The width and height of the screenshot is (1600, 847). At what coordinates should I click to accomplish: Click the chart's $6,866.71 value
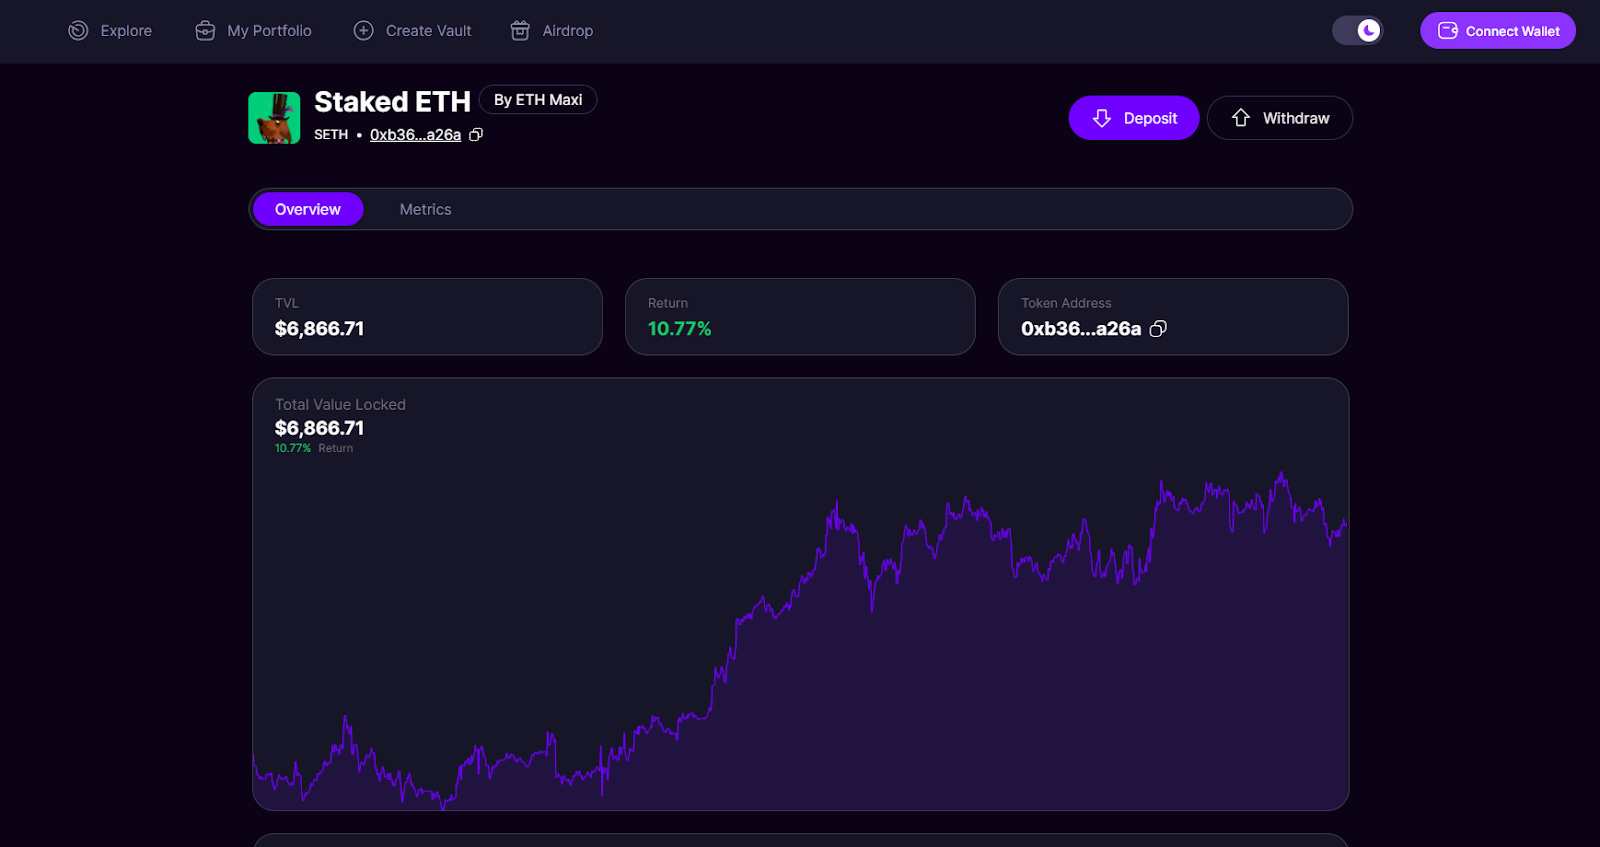[x=319, y=428]
